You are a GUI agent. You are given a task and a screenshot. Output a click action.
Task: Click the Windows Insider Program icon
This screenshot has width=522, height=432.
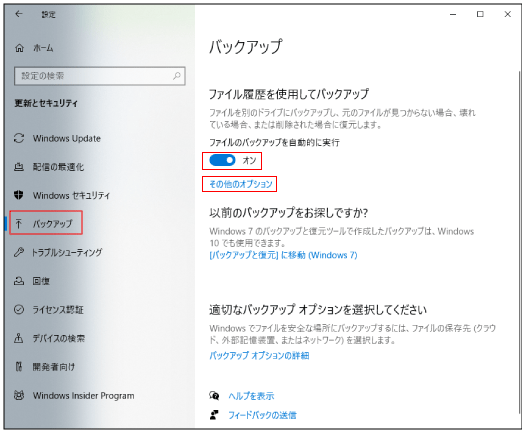[x=19, y=396]
